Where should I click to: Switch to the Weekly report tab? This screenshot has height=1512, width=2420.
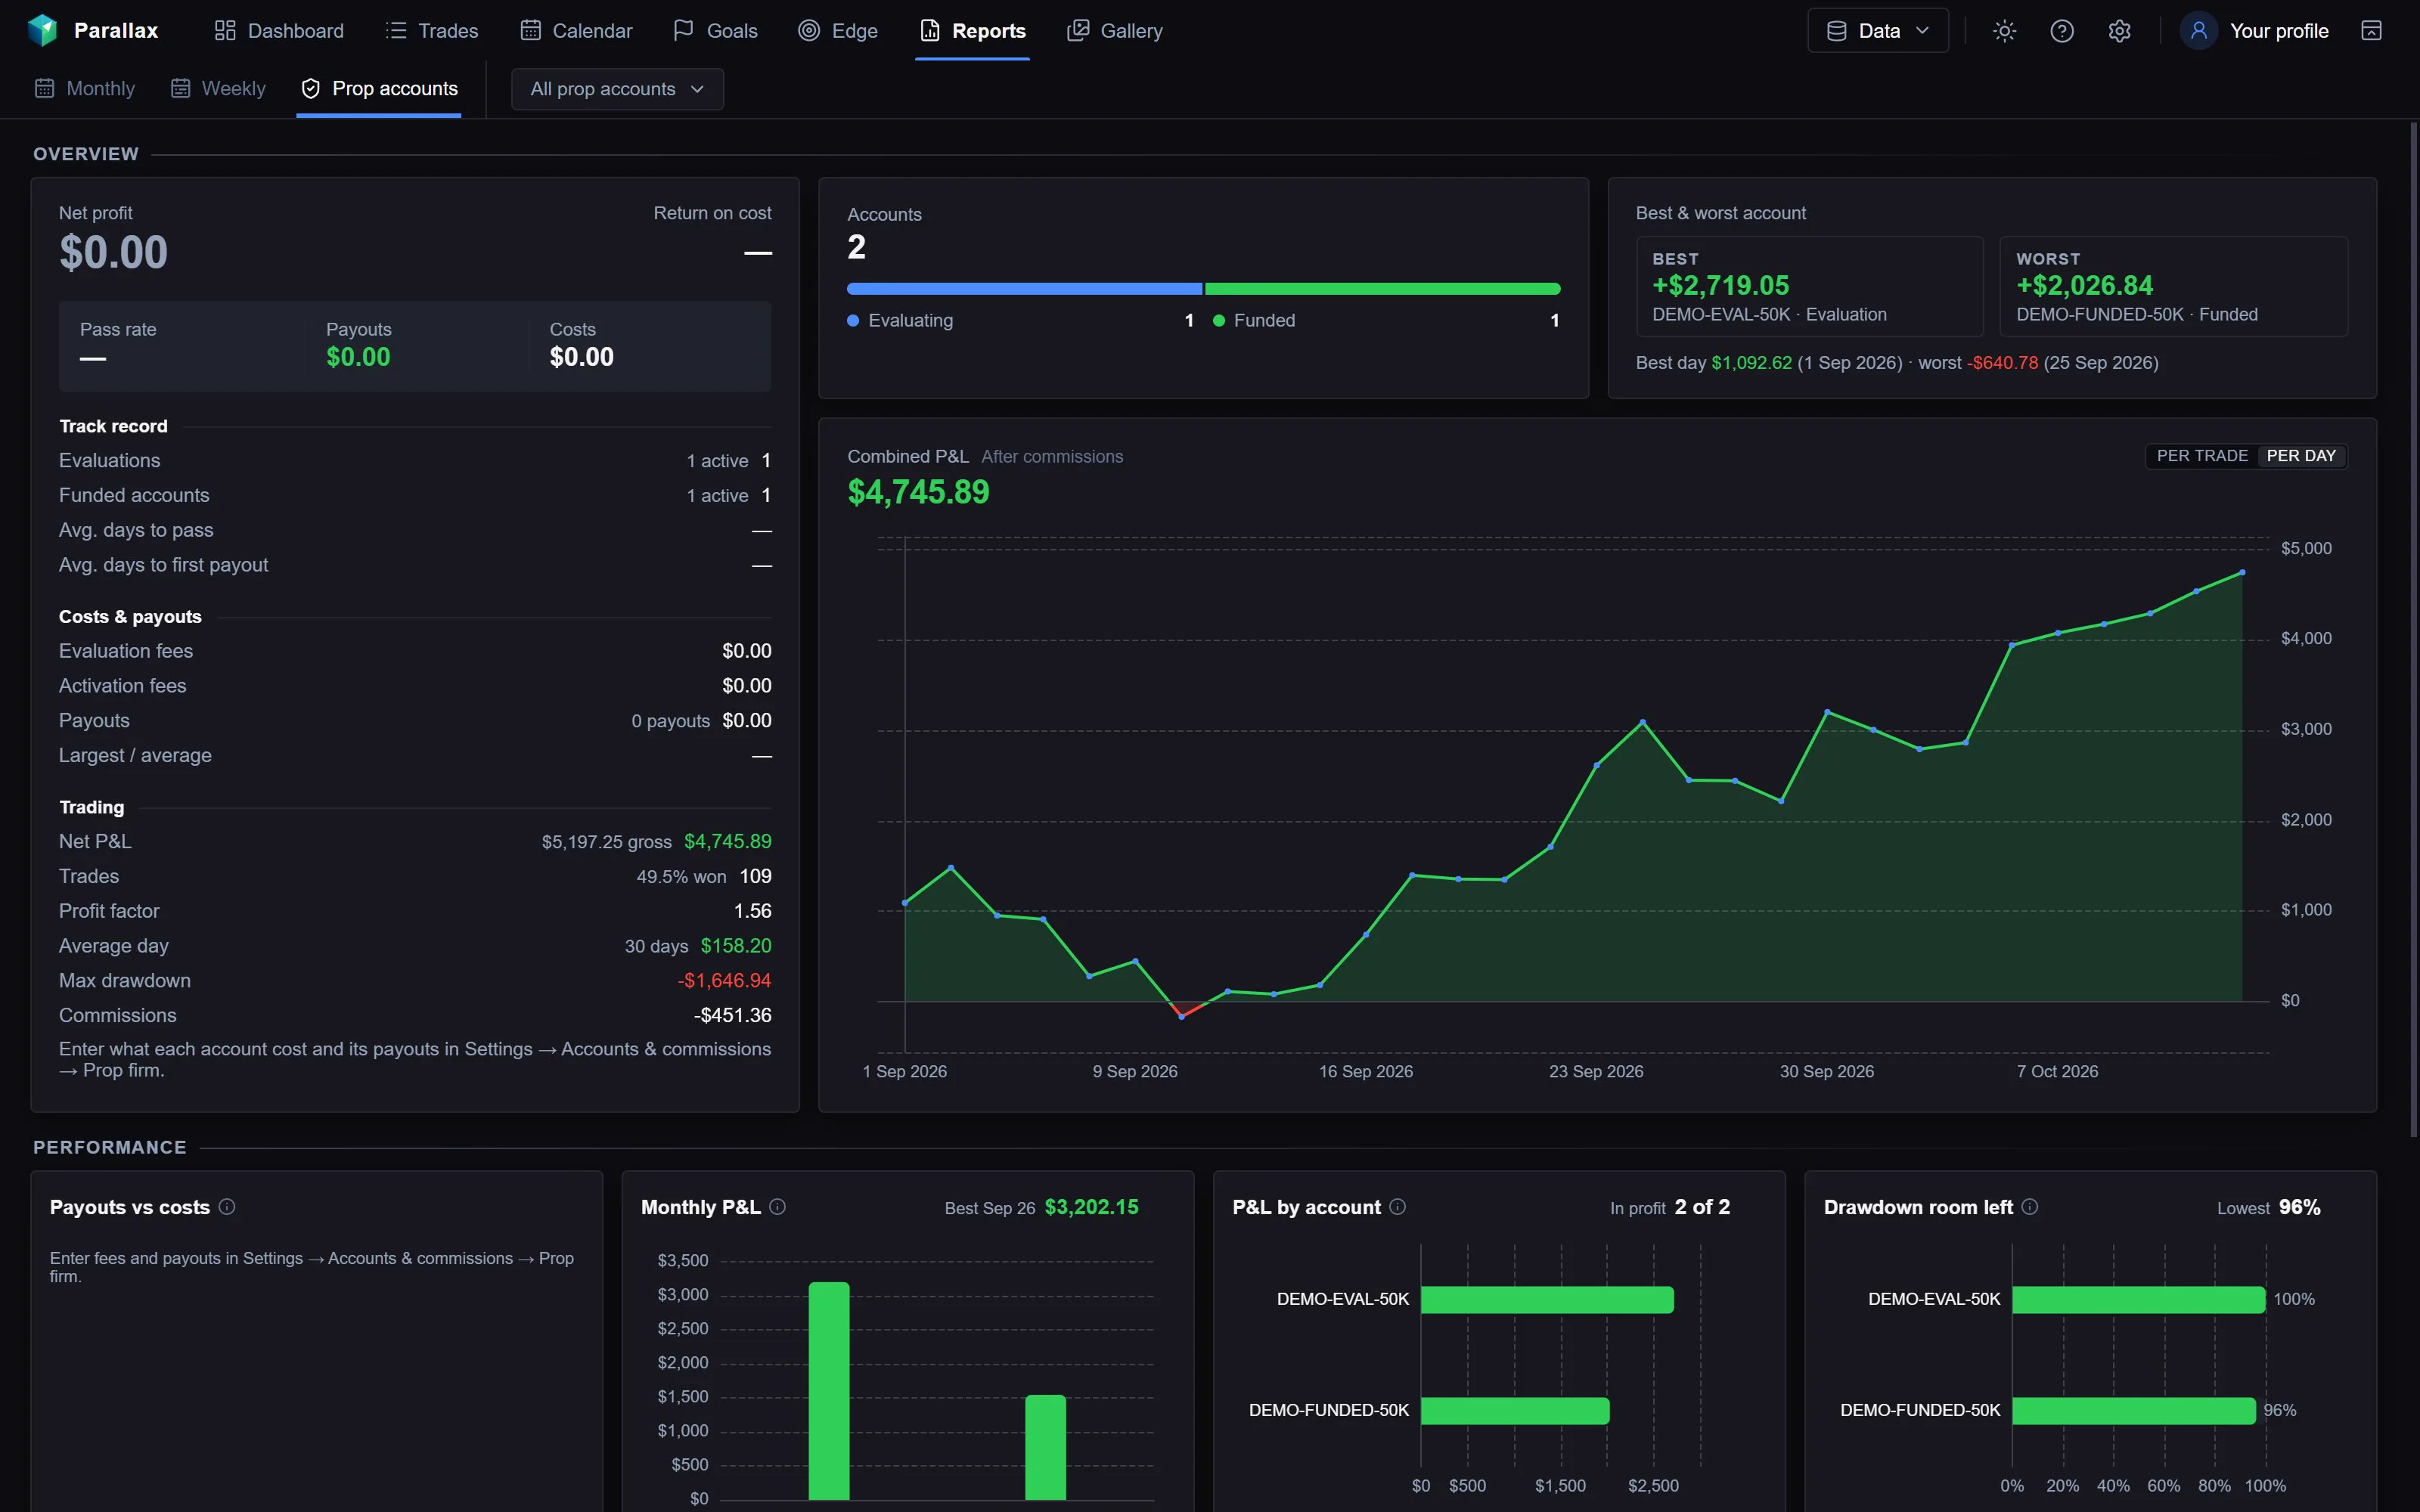(218, 89)
